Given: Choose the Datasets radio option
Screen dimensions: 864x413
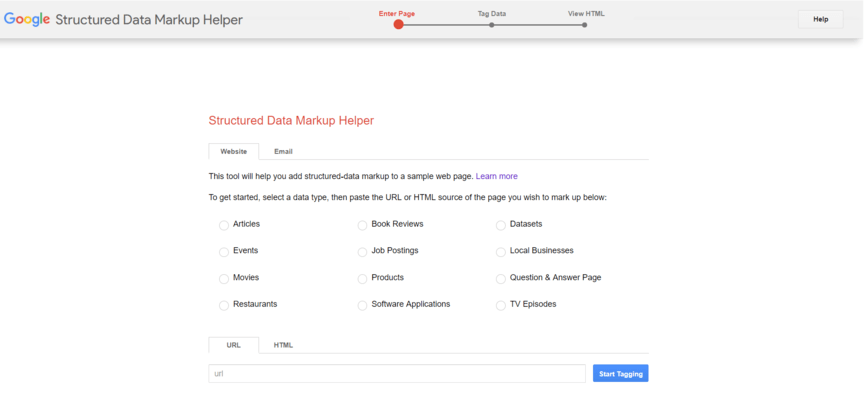Looking at the screenshot, I should coord(500,225).
